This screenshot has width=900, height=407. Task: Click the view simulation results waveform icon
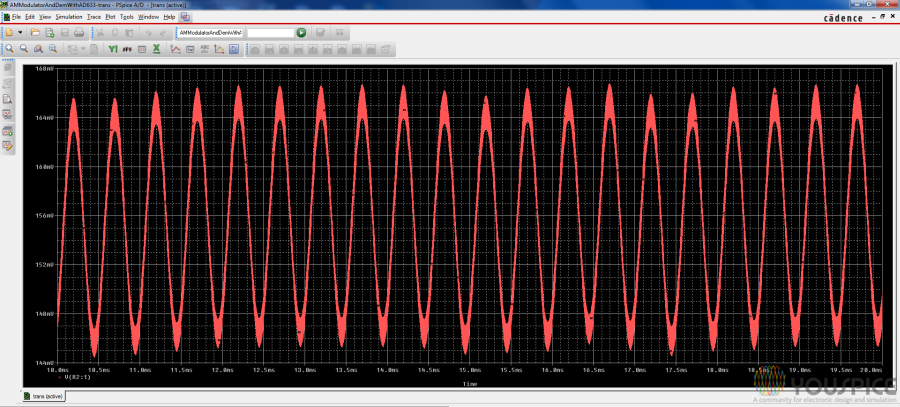point(8,115)
